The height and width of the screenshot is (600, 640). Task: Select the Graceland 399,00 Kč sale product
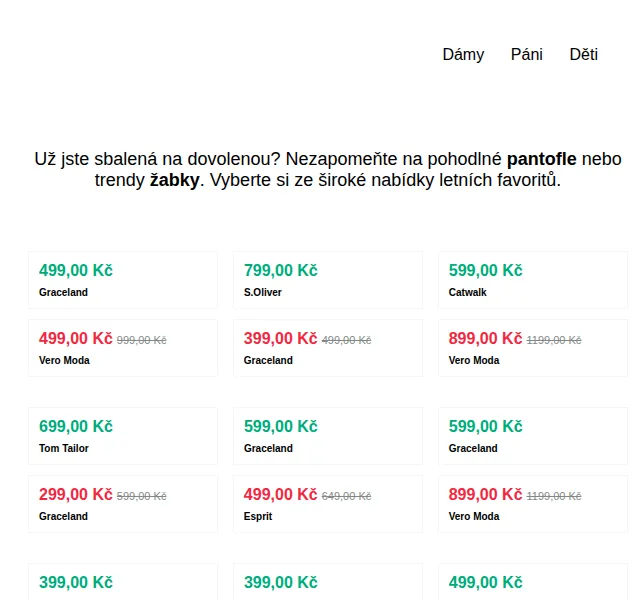328,348
